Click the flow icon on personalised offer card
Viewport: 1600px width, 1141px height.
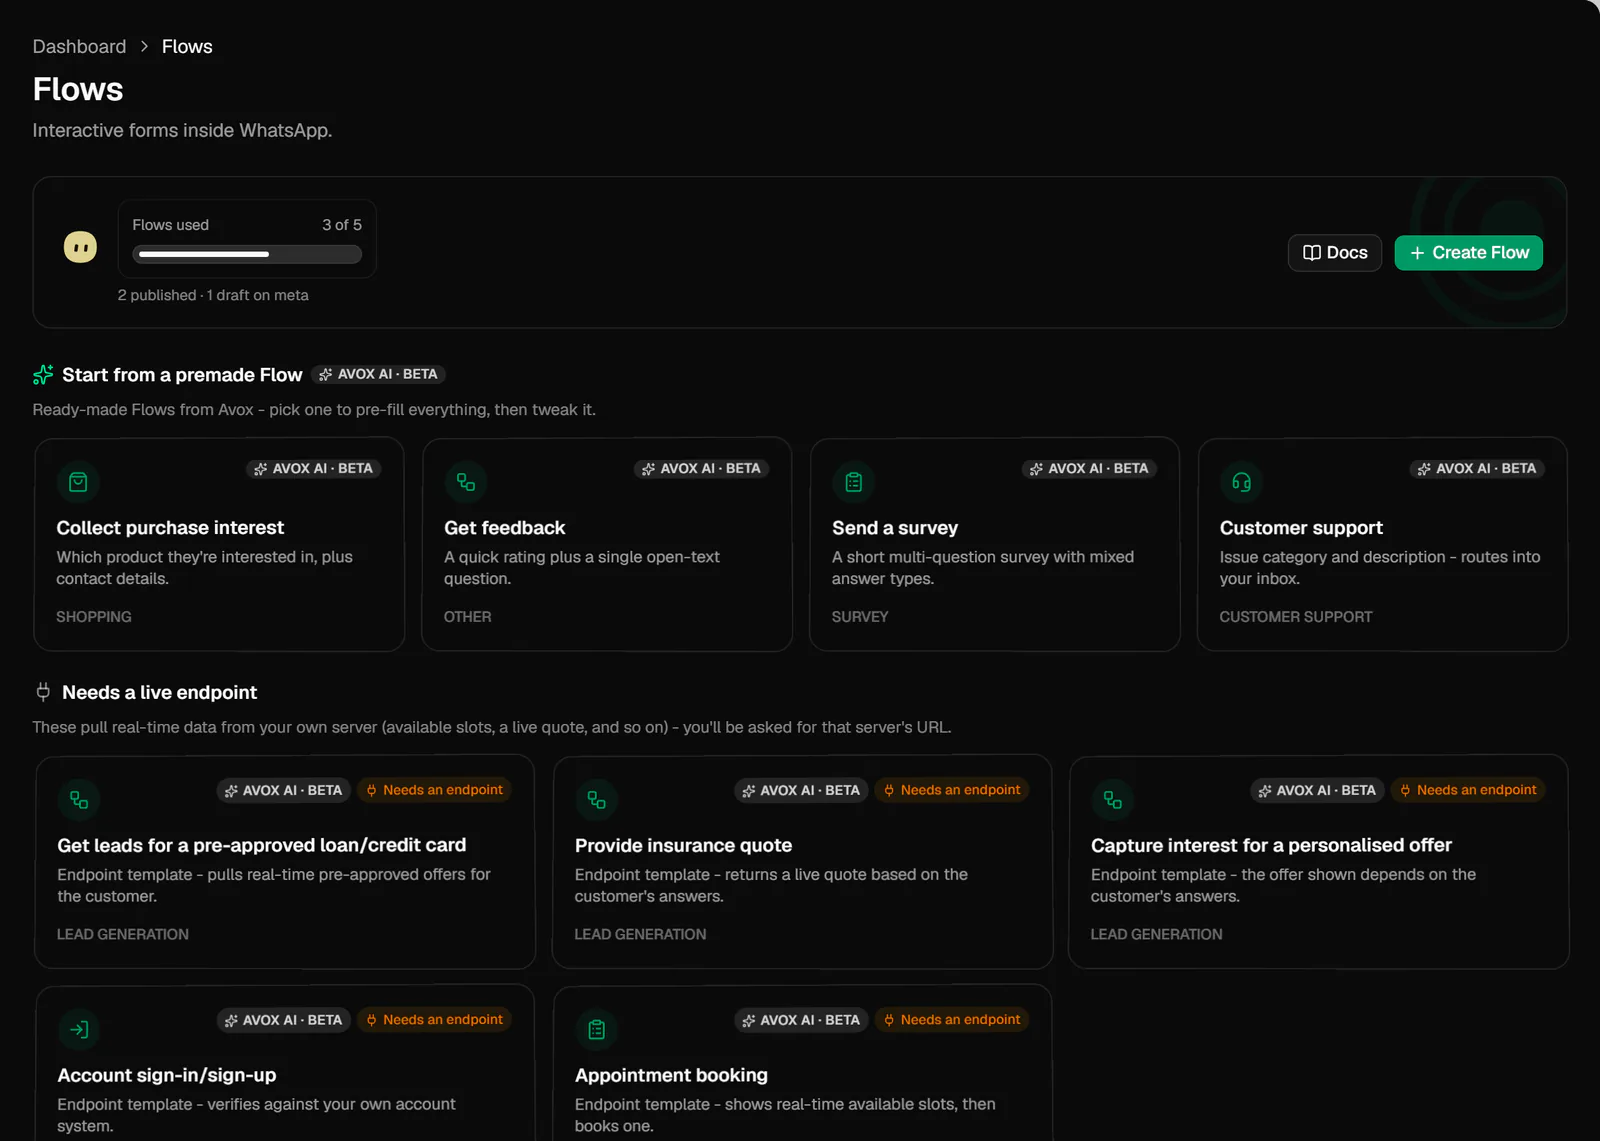[1113, 800]
